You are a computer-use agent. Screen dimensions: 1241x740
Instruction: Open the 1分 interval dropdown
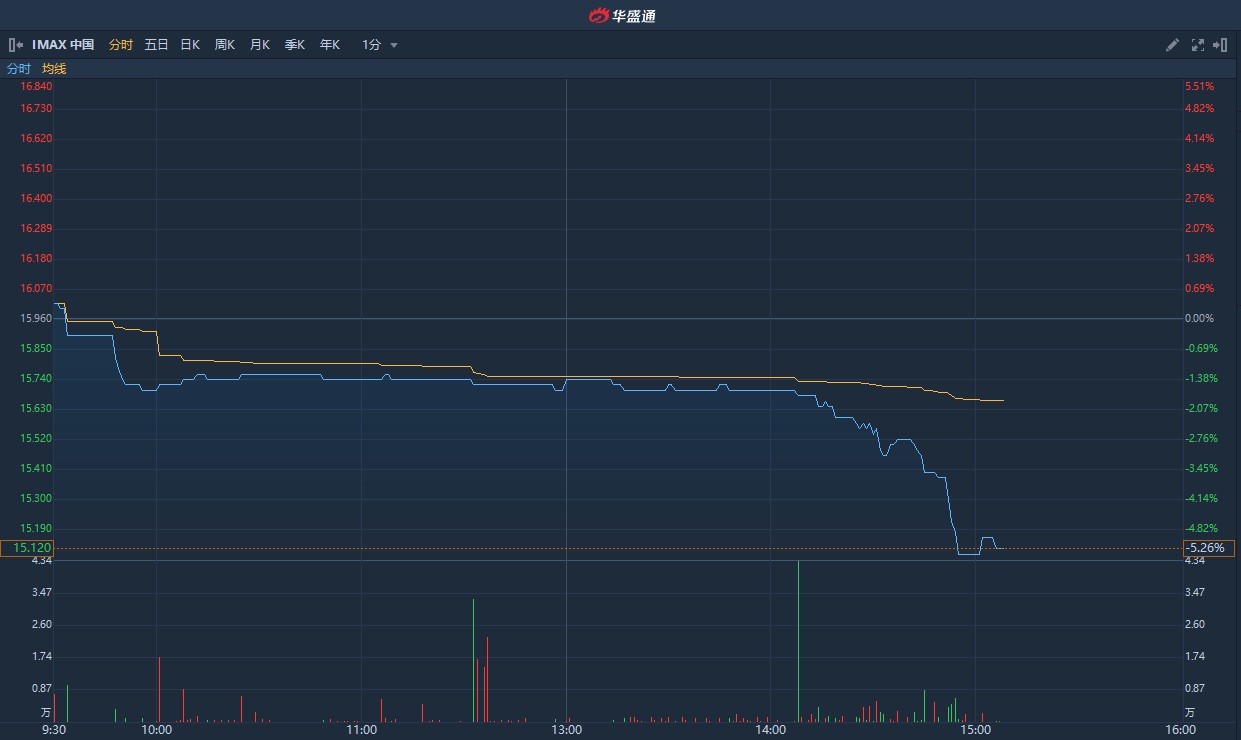pos(380,45)
